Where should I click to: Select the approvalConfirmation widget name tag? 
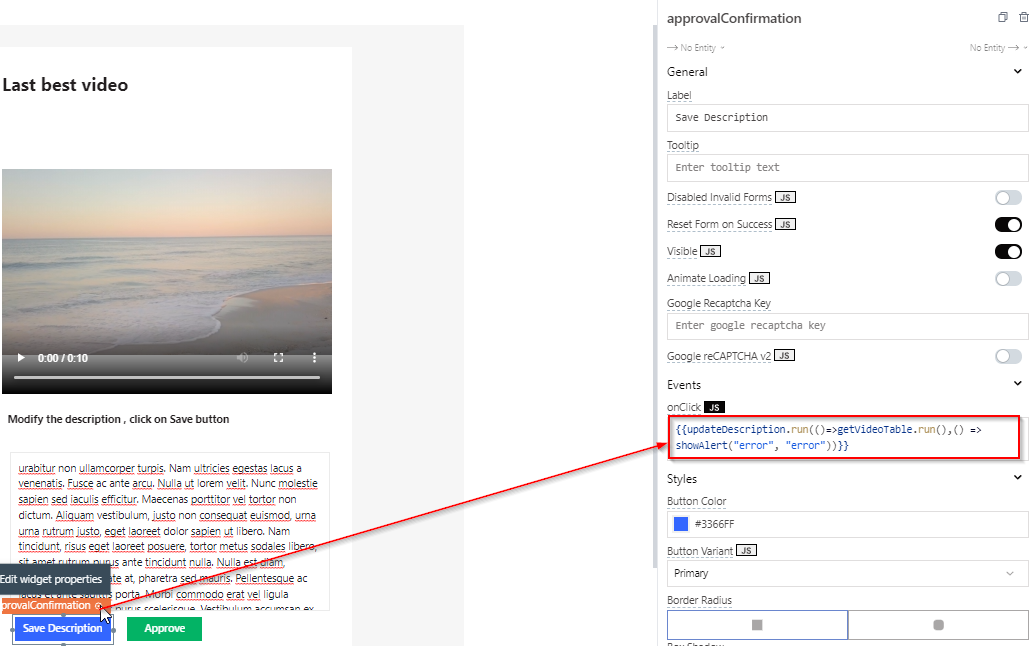pos(51,605)
